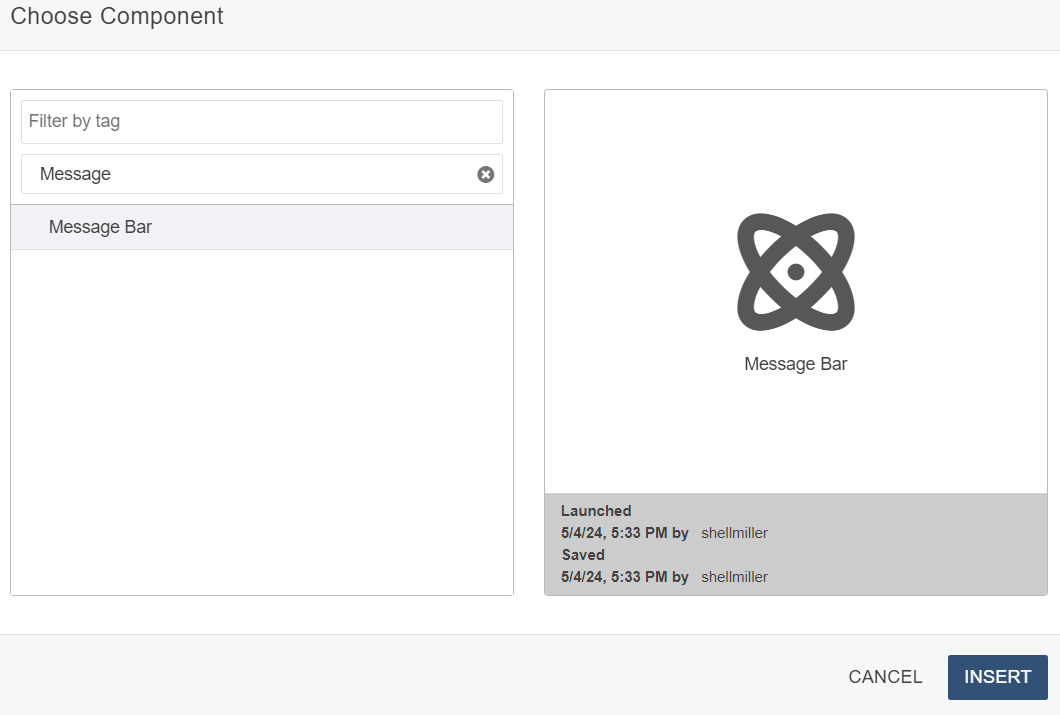
Task: Click the Message Bar preview caption
Action: pos(796,364)
